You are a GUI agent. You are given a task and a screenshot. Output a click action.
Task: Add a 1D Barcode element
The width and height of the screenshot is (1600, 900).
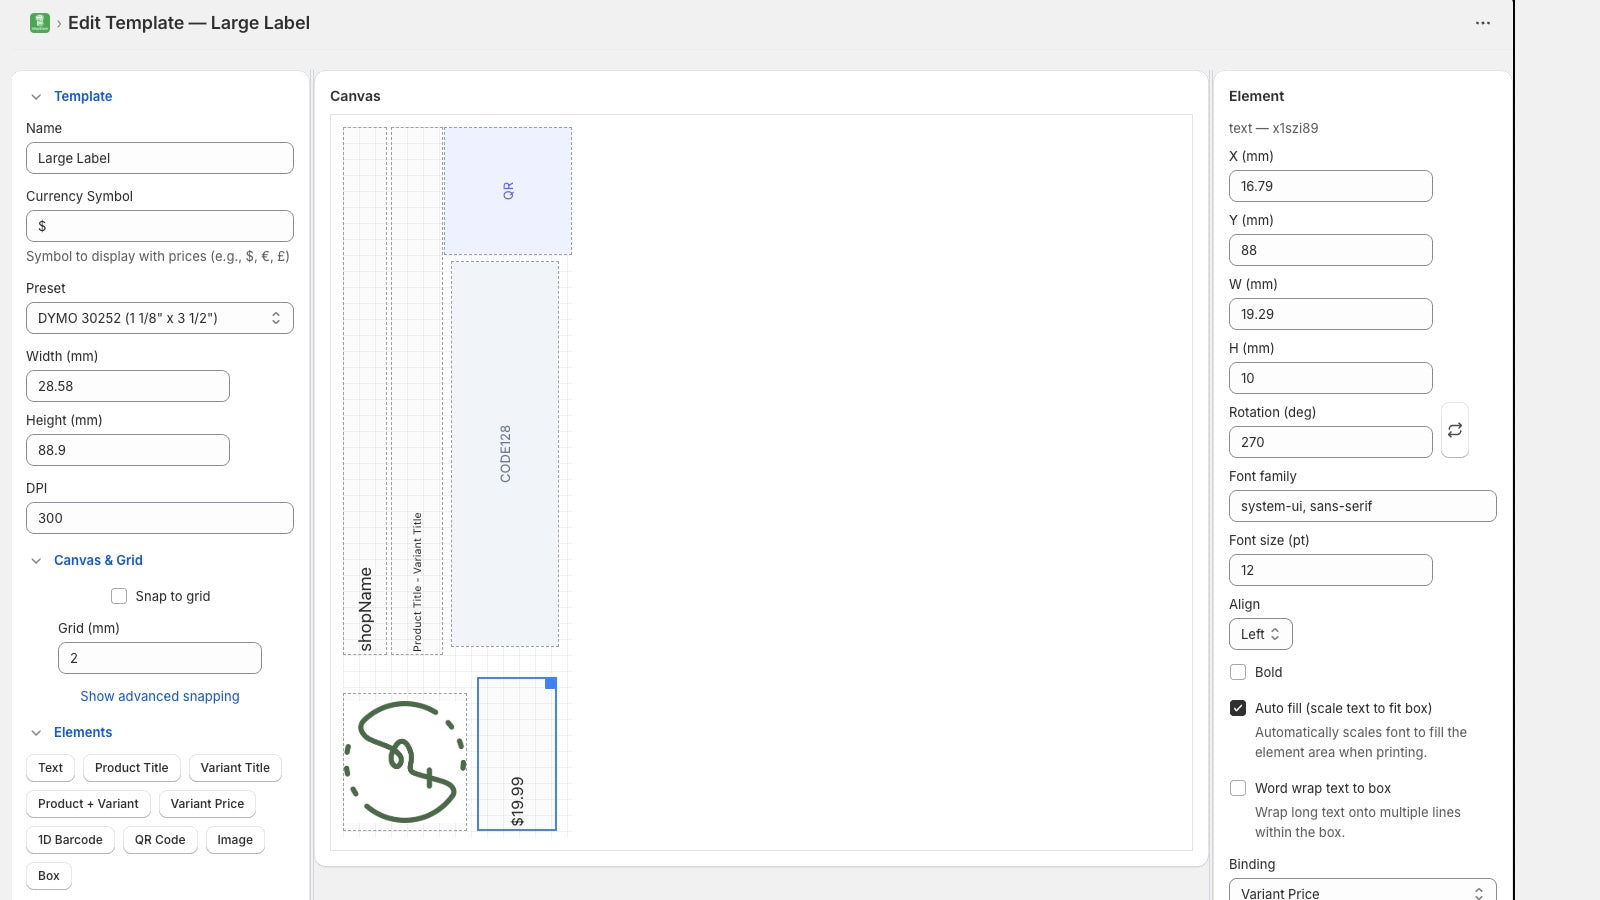click(70, 839)
